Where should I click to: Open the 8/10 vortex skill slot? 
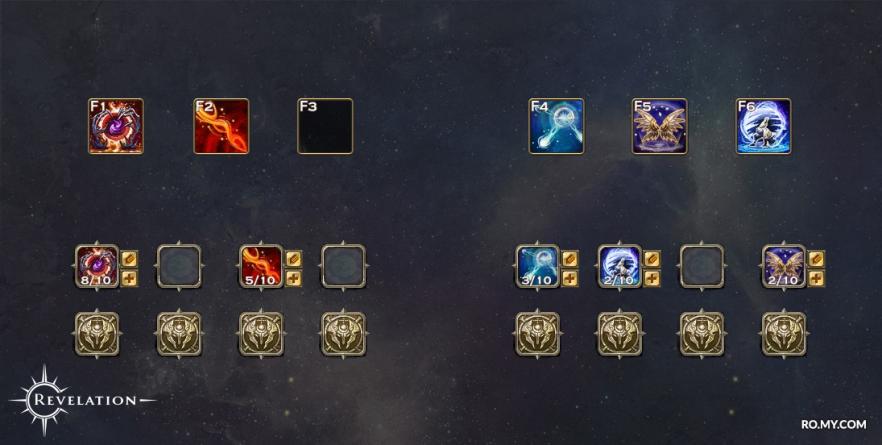click(97, 266)
